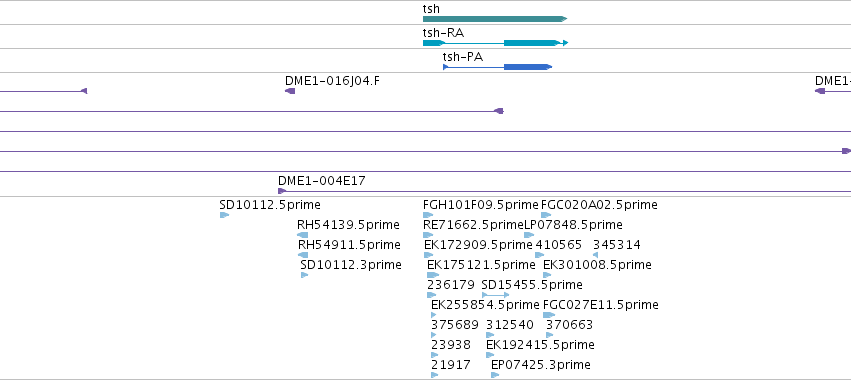
Task: Click the RH54139.5prime label
Action: [348, 225]
